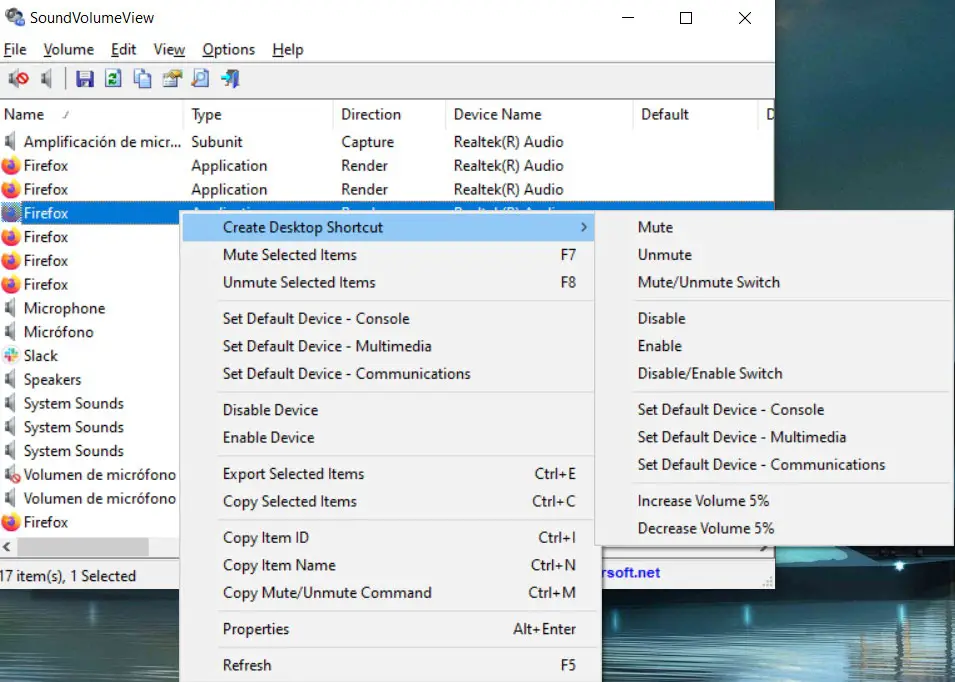Select Set Default Device - Multimedia in context menu

pos(388,346)
